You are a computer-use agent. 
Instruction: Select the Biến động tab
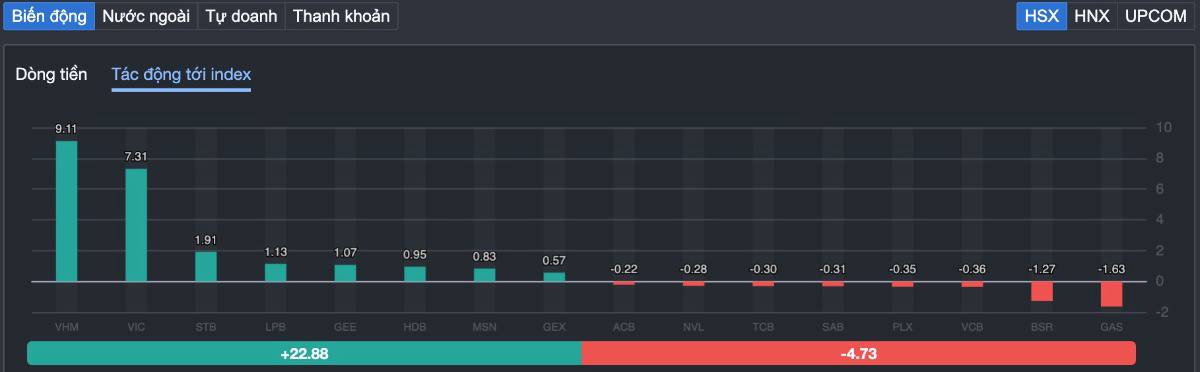(49, 16)
